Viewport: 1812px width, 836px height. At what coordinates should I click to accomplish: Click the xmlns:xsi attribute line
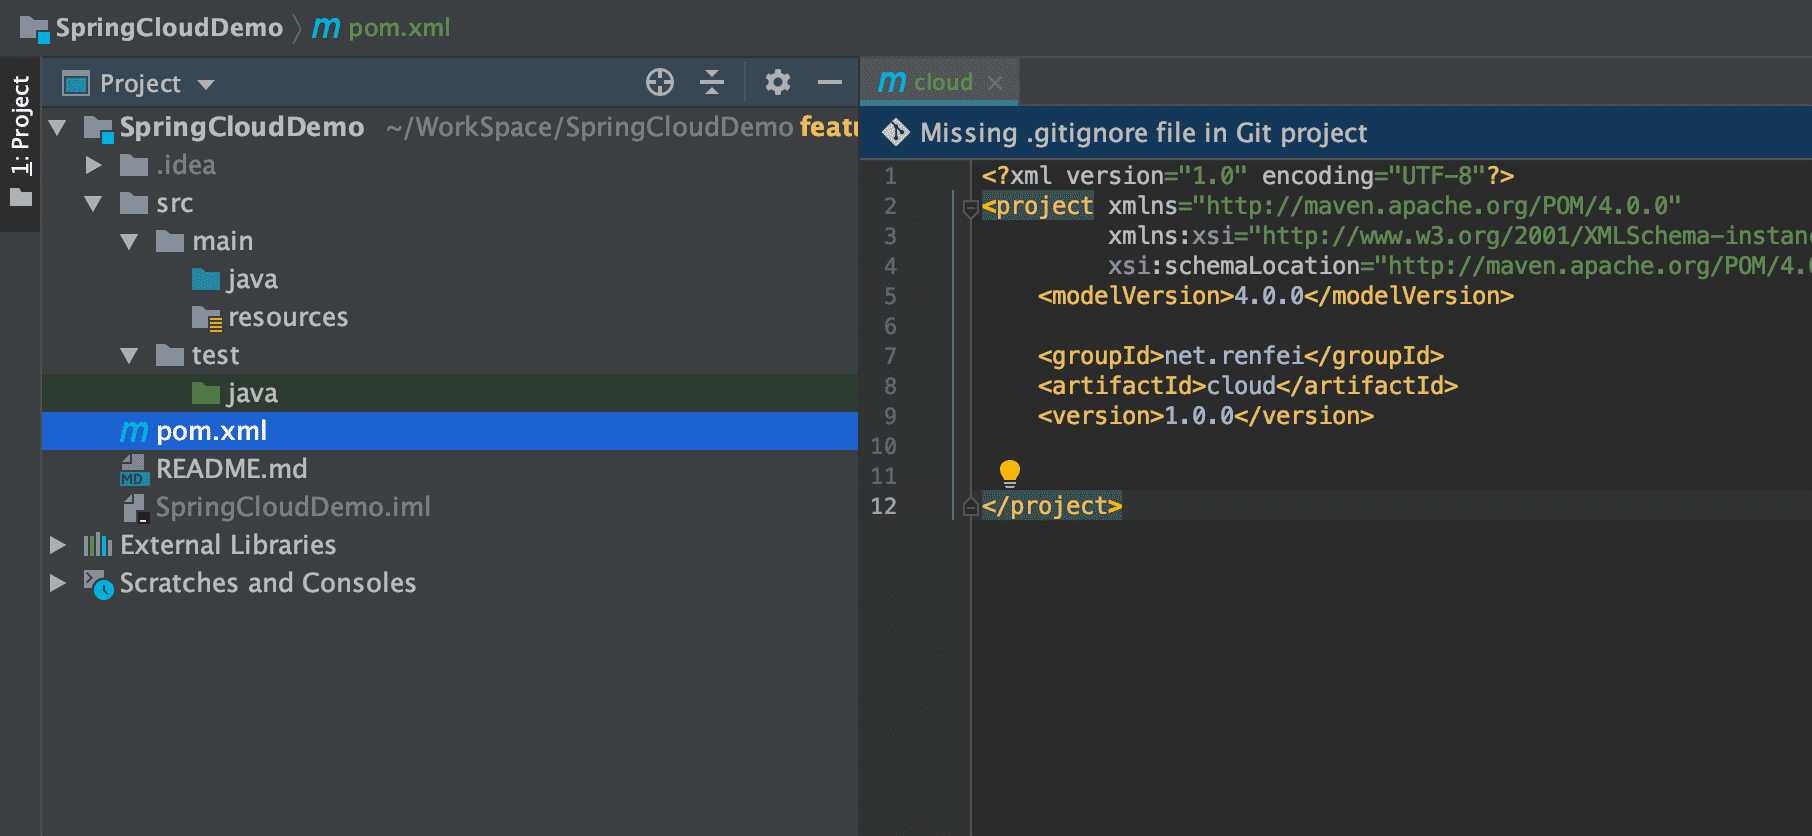point(1459,236)
